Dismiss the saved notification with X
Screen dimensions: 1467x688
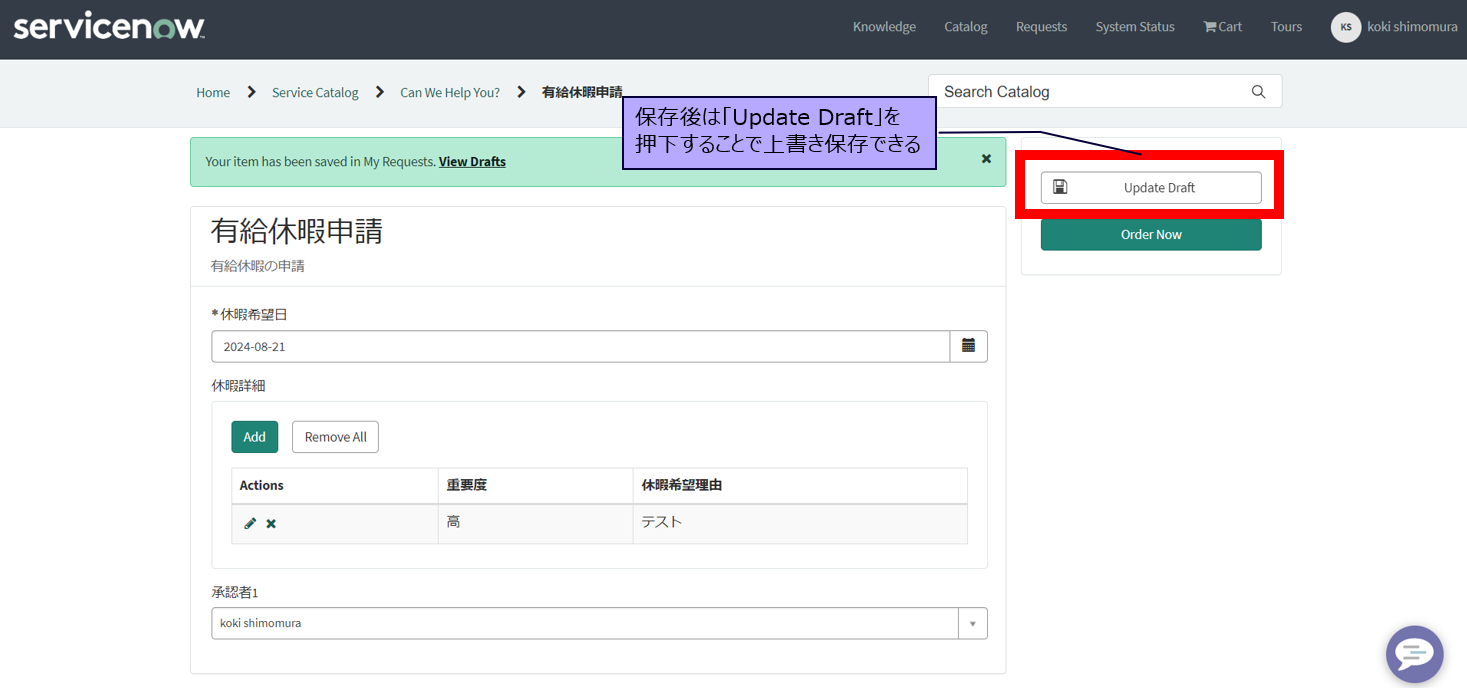point(986,159)
